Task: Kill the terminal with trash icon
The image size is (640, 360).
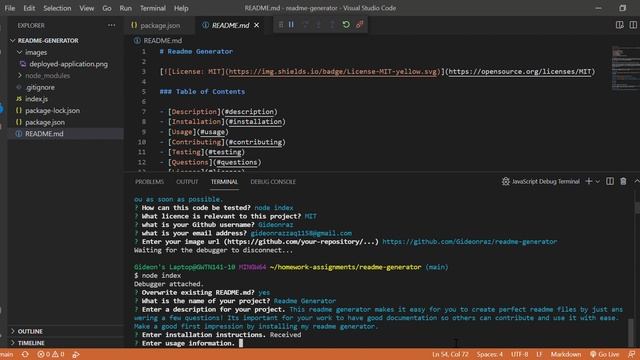Action: pos(623,181)
